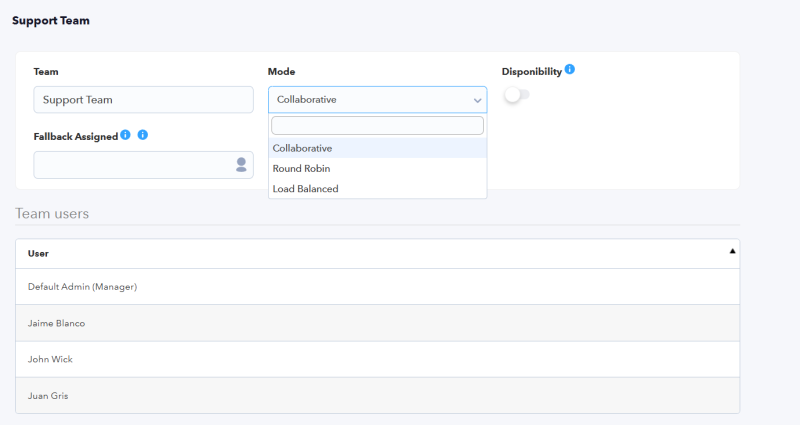Click the Team name field "Support Team"
The width and height of the screenshot is (800, 425).
coord(143,99)
